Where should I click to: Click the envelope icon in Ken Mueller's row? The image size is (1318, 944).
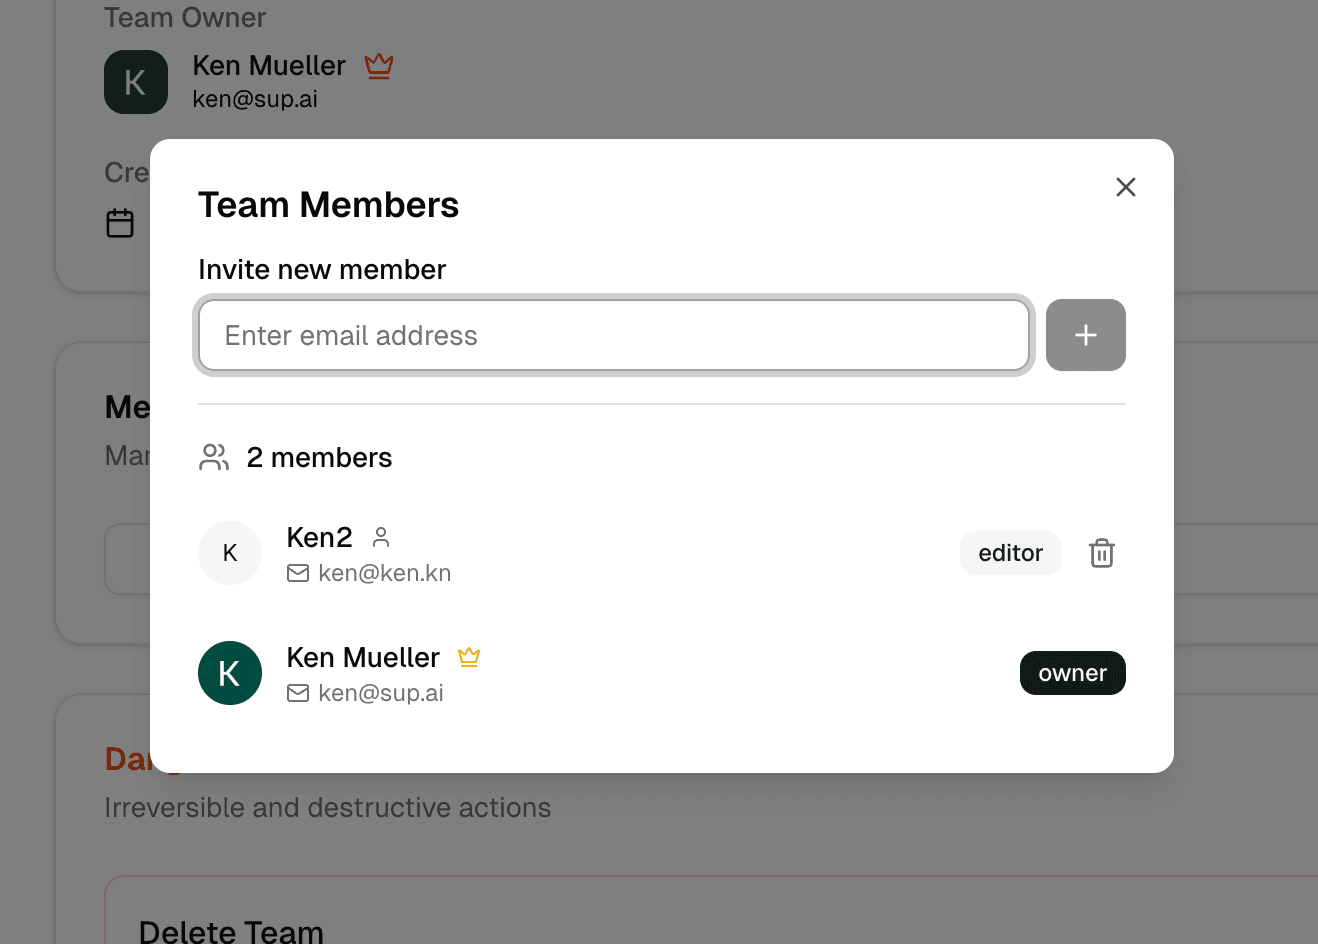298,693
